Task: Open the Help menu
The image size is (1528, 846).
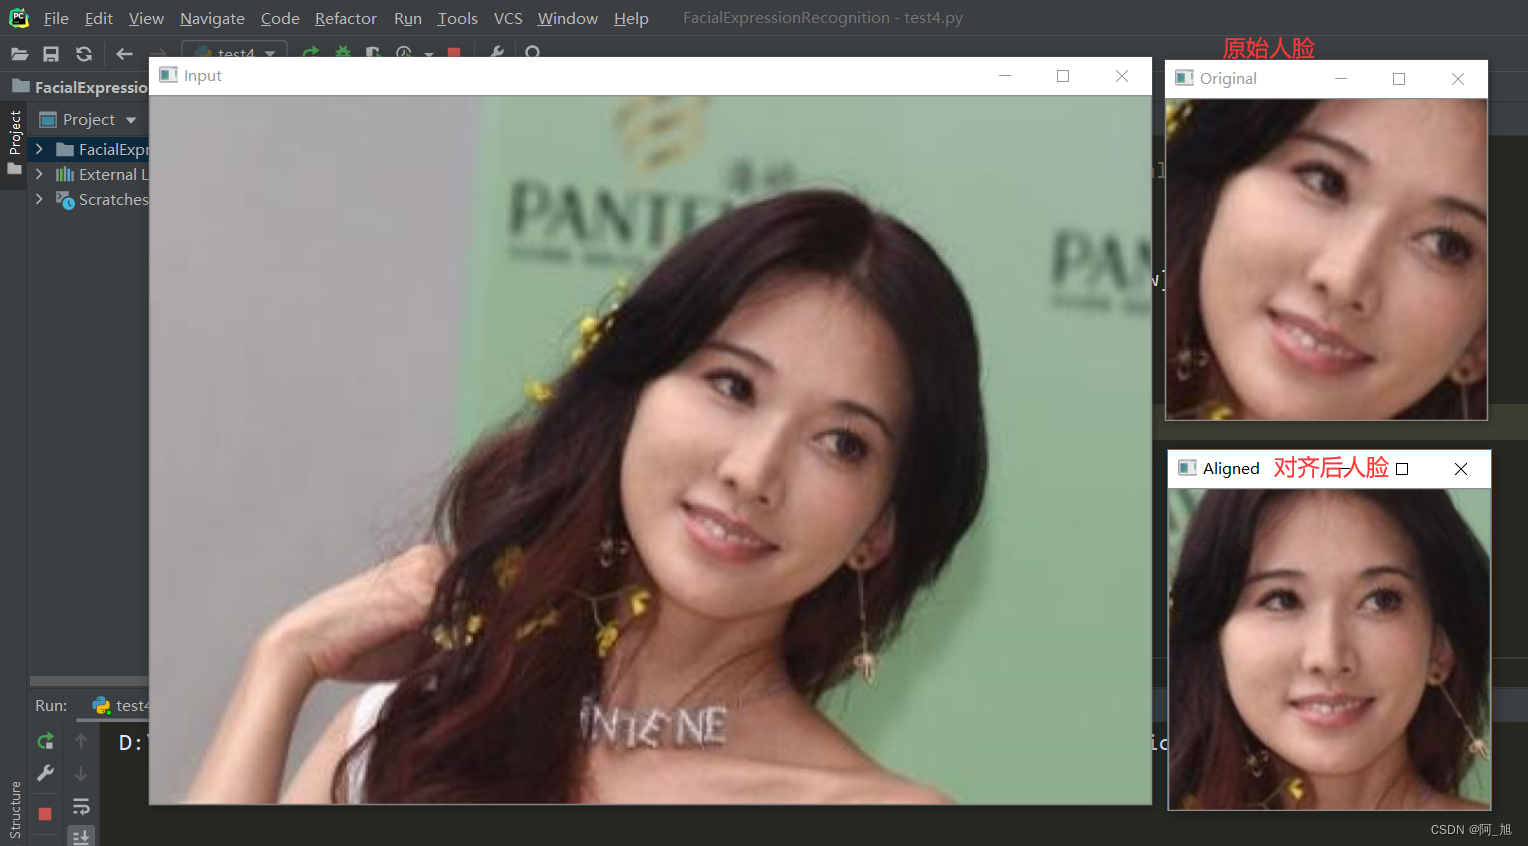Action: [631, 18]
